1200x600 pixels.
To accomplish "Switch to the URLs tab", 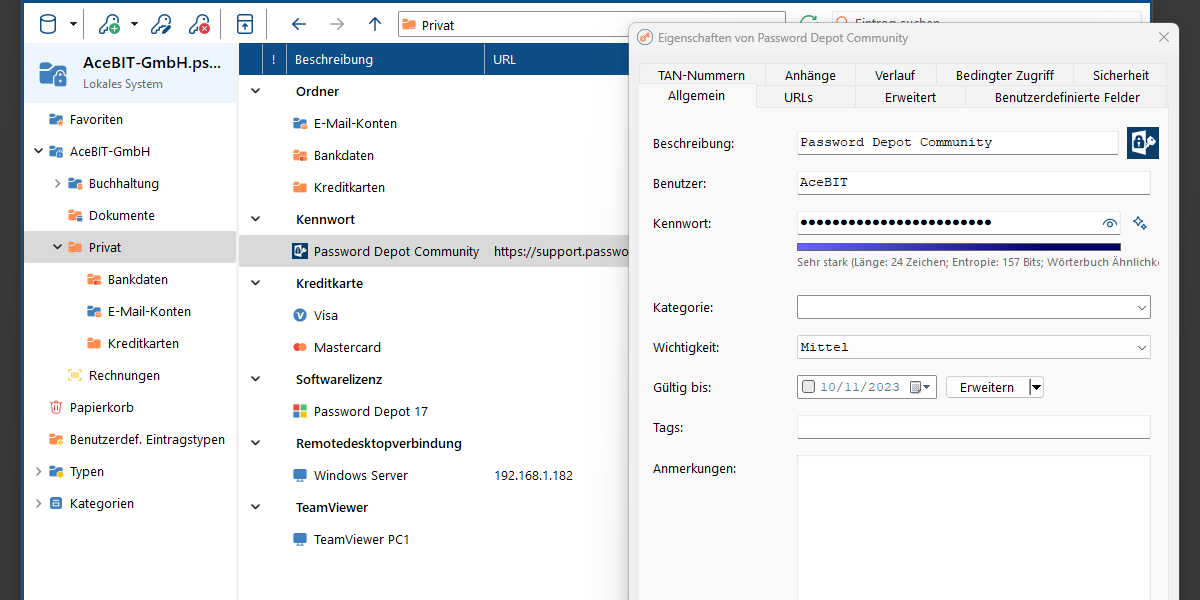I will (x=798, y=97).
